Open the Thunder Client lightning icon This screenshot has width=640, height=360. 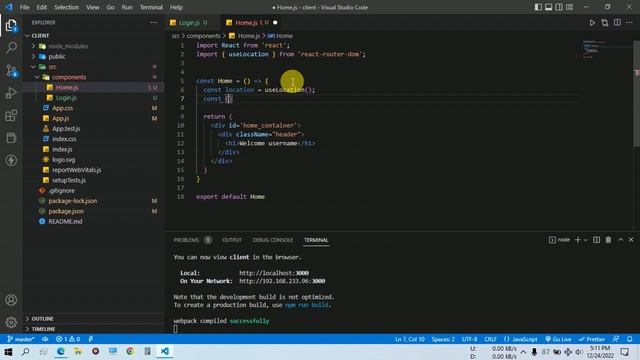(11, 160)
